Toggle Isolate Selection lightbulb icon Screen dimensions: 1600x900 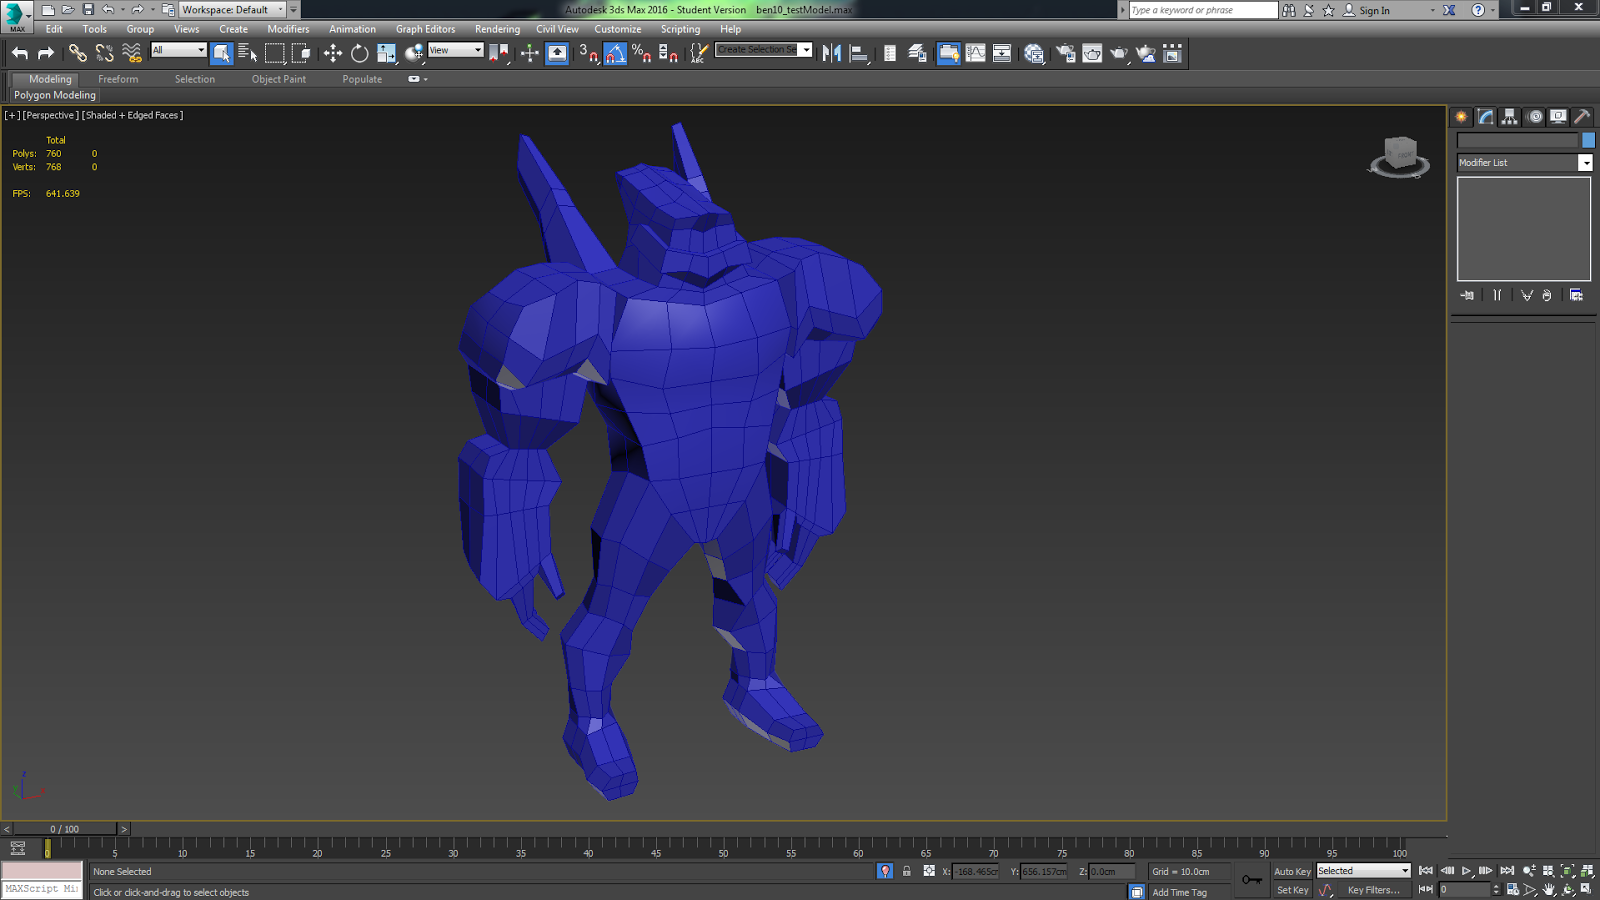885,871
